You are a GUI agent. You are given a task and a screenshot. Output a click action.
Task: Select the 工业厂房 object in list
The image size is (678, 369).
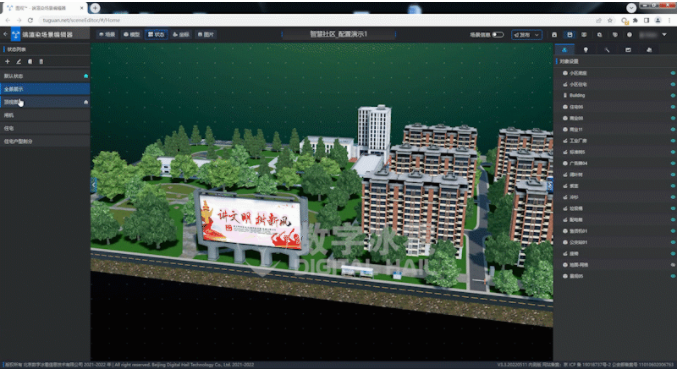coord(578,141)
